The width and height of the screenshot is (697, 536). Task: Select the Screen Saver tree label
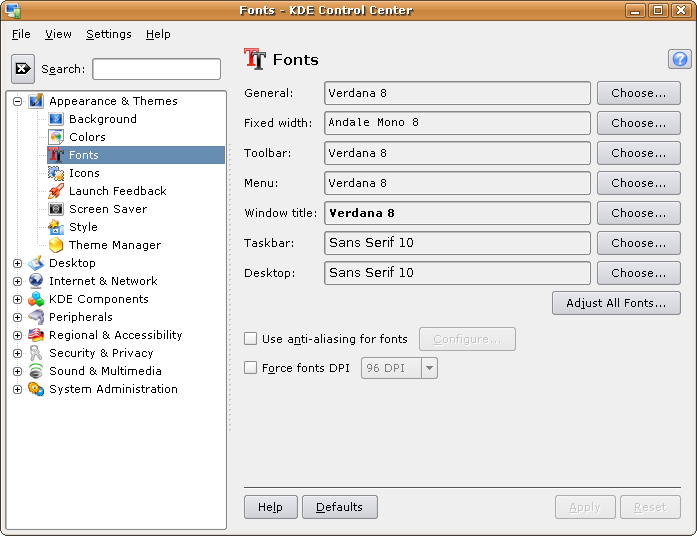(x=108, y=209)
